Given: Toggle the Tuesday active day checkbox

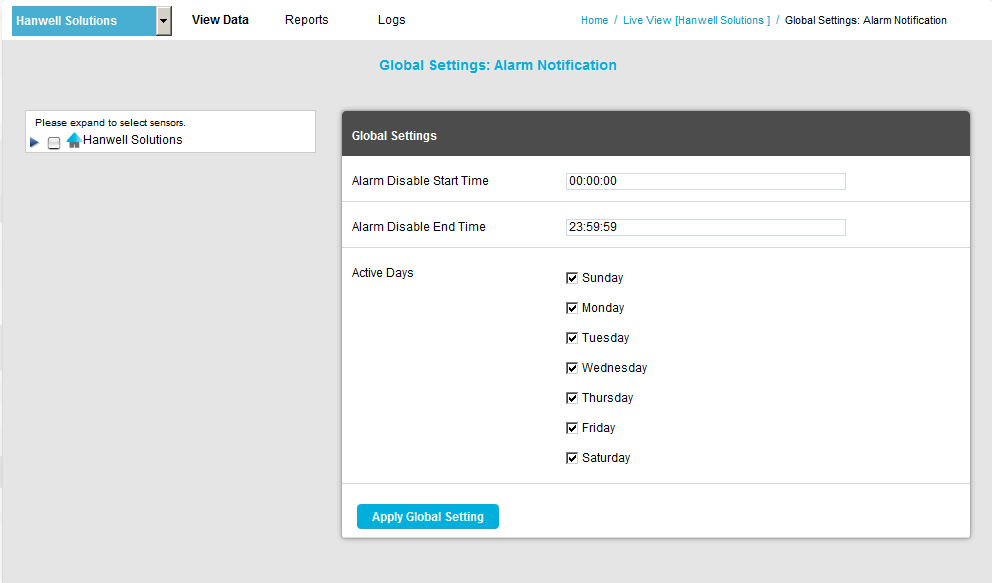Looking at the screenshot, I should [572, 338].
